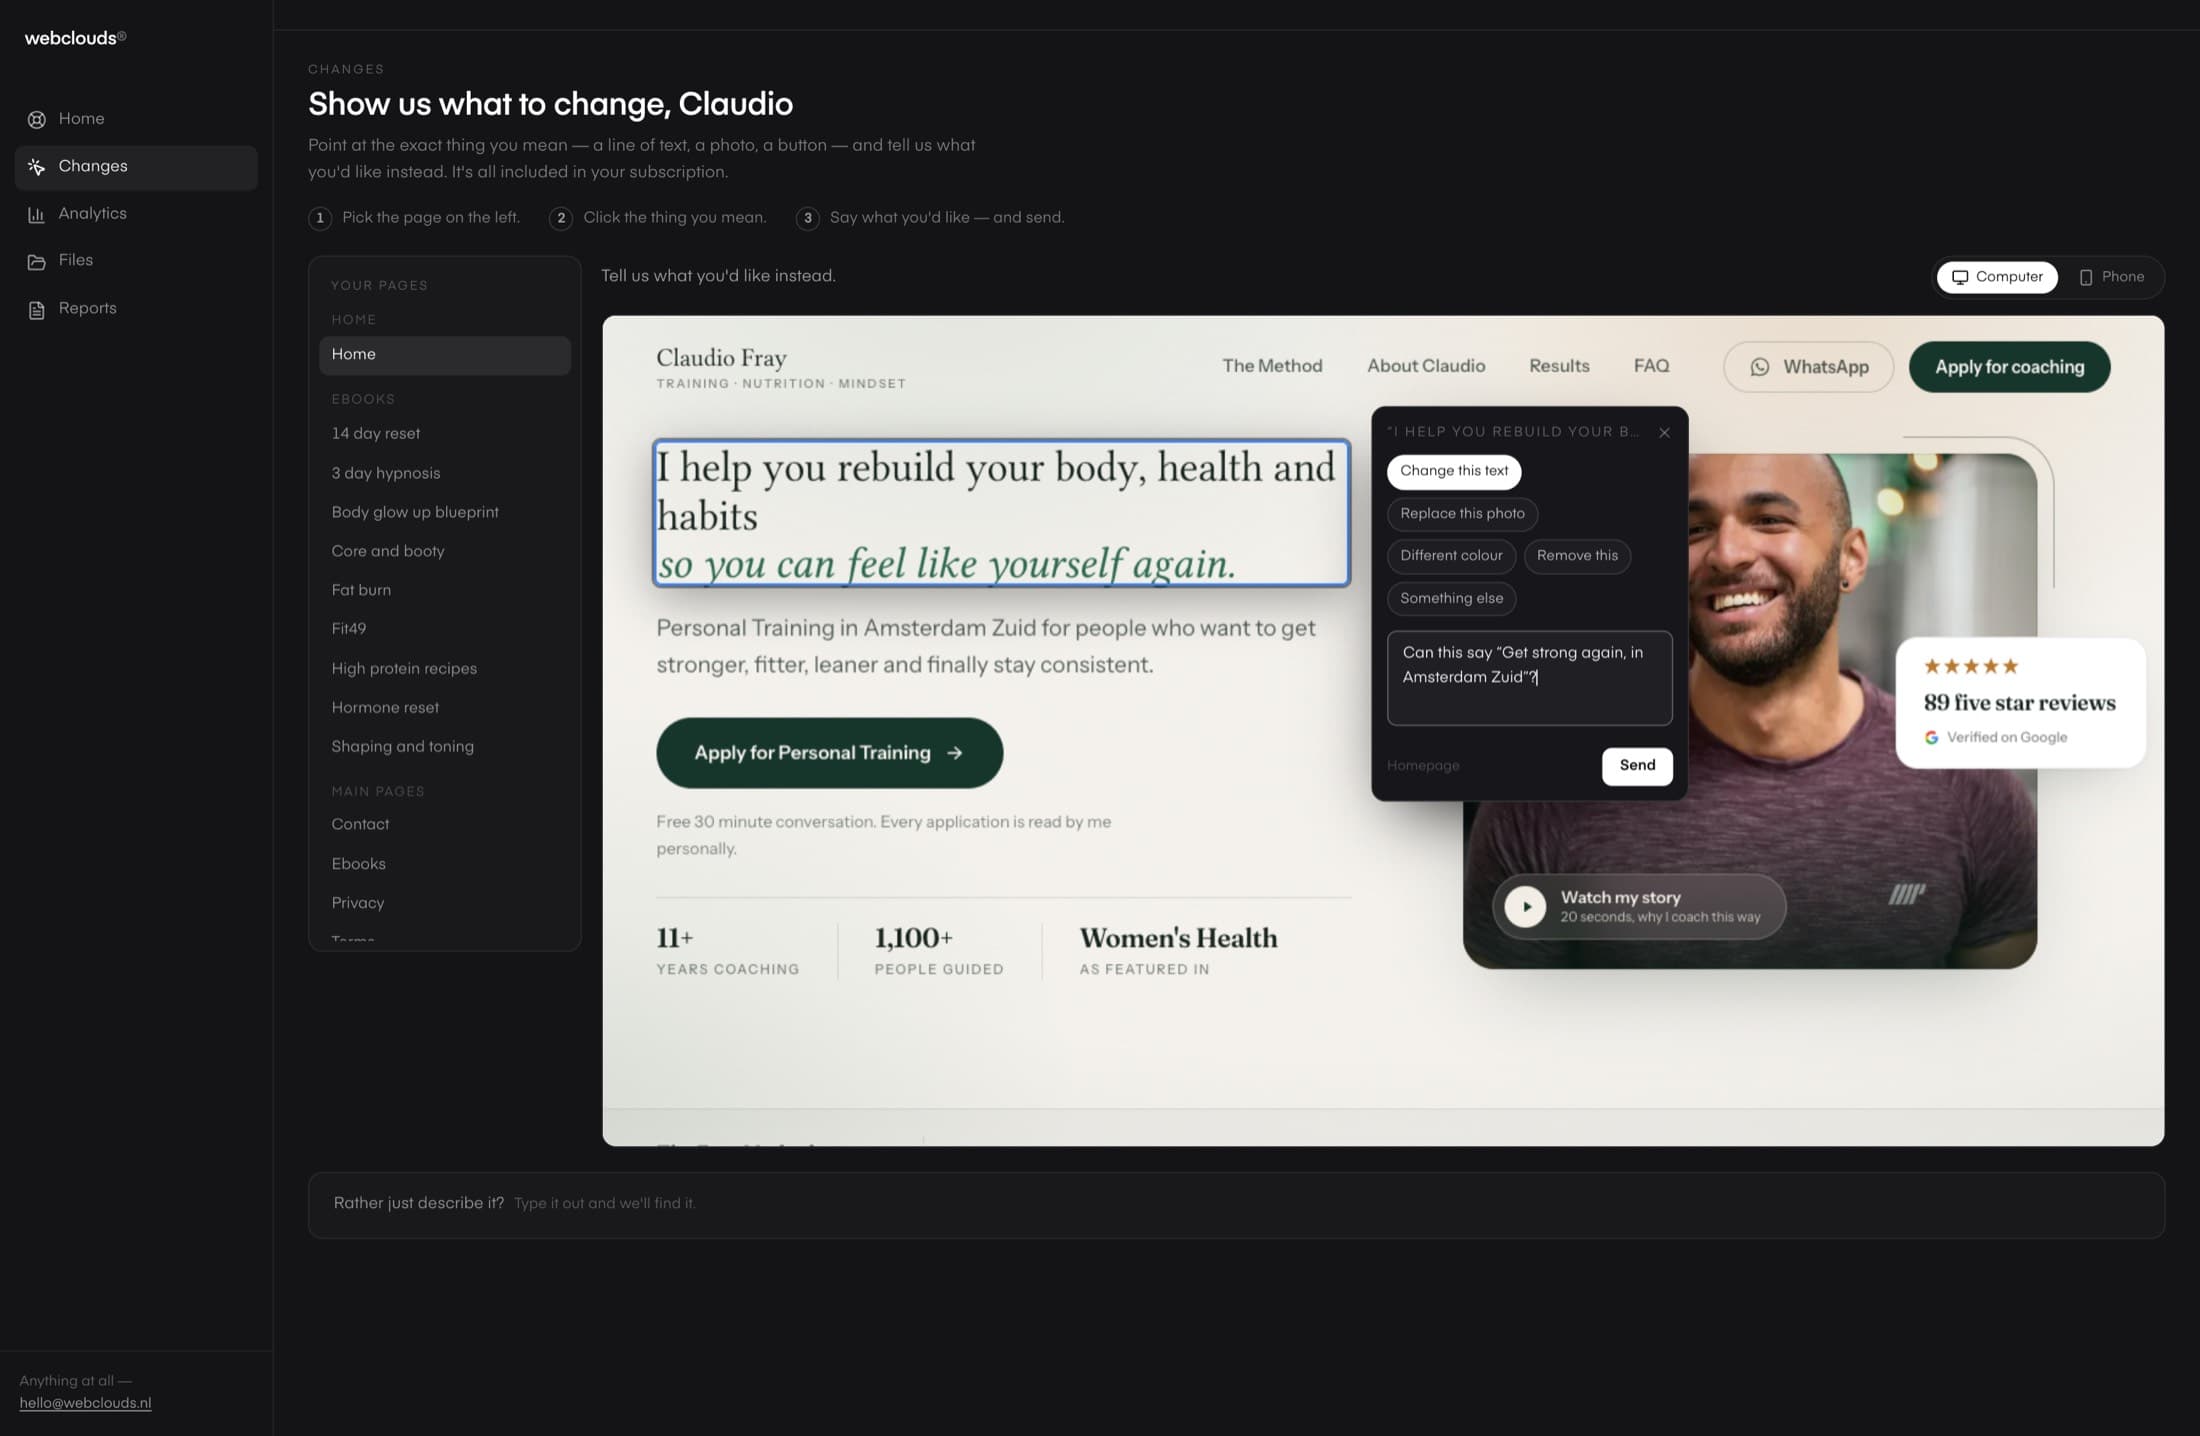Pick the Remove this chip

coord(1577,556)
